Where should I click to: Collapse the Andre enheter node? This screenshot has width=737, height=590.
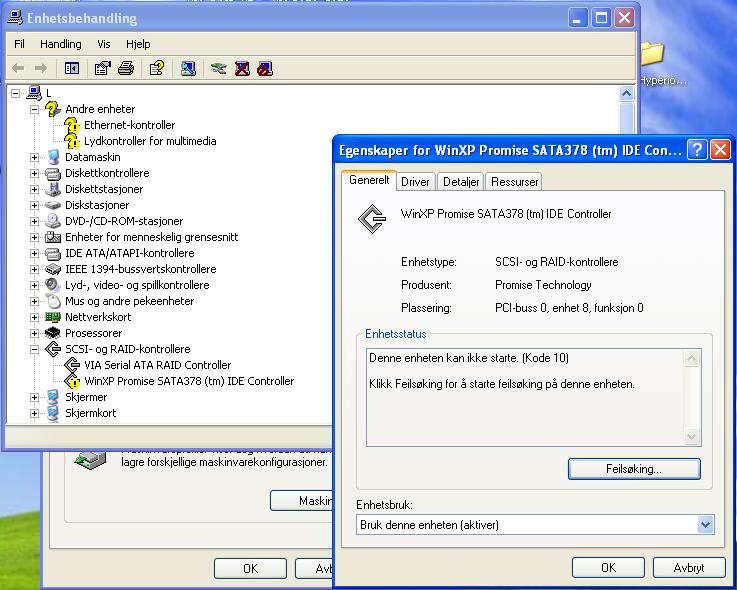pos(34,109)
